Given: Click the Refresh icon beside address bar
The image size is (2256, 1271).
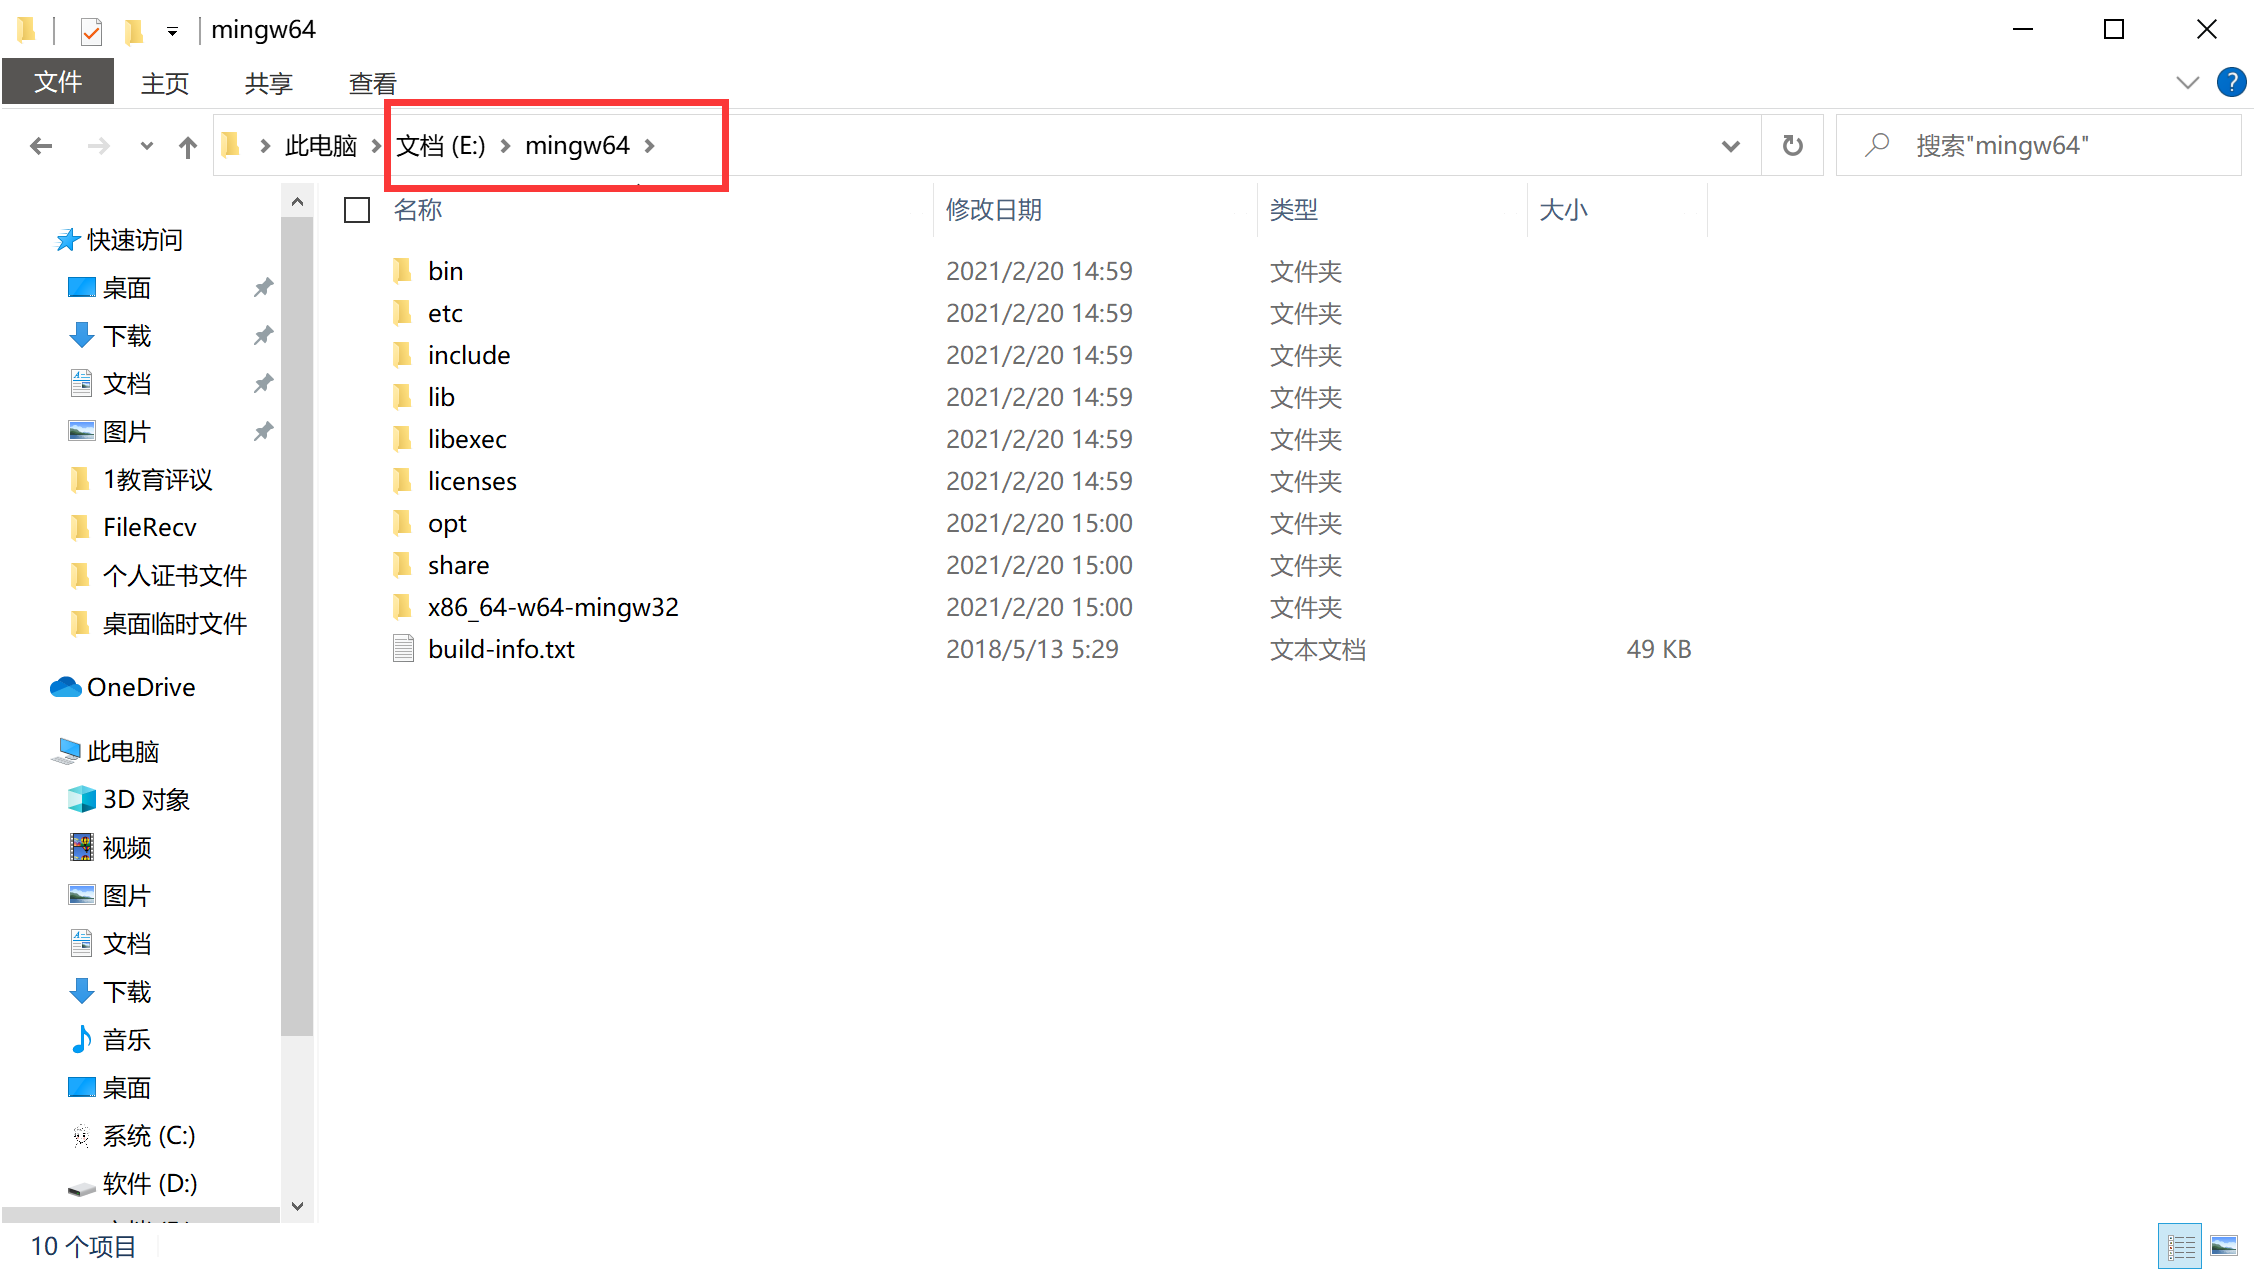Looking at the screenshot, I should point(1792,146).
